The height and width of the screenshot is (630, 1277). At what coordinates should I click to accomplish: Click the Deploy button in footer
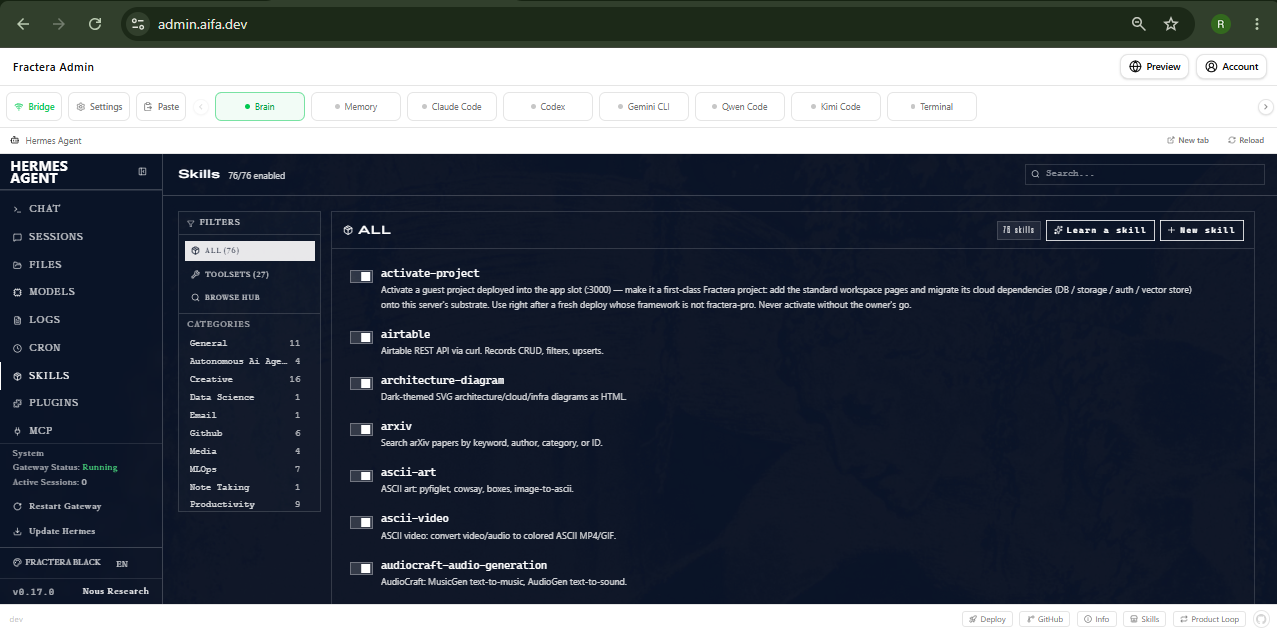987,619
